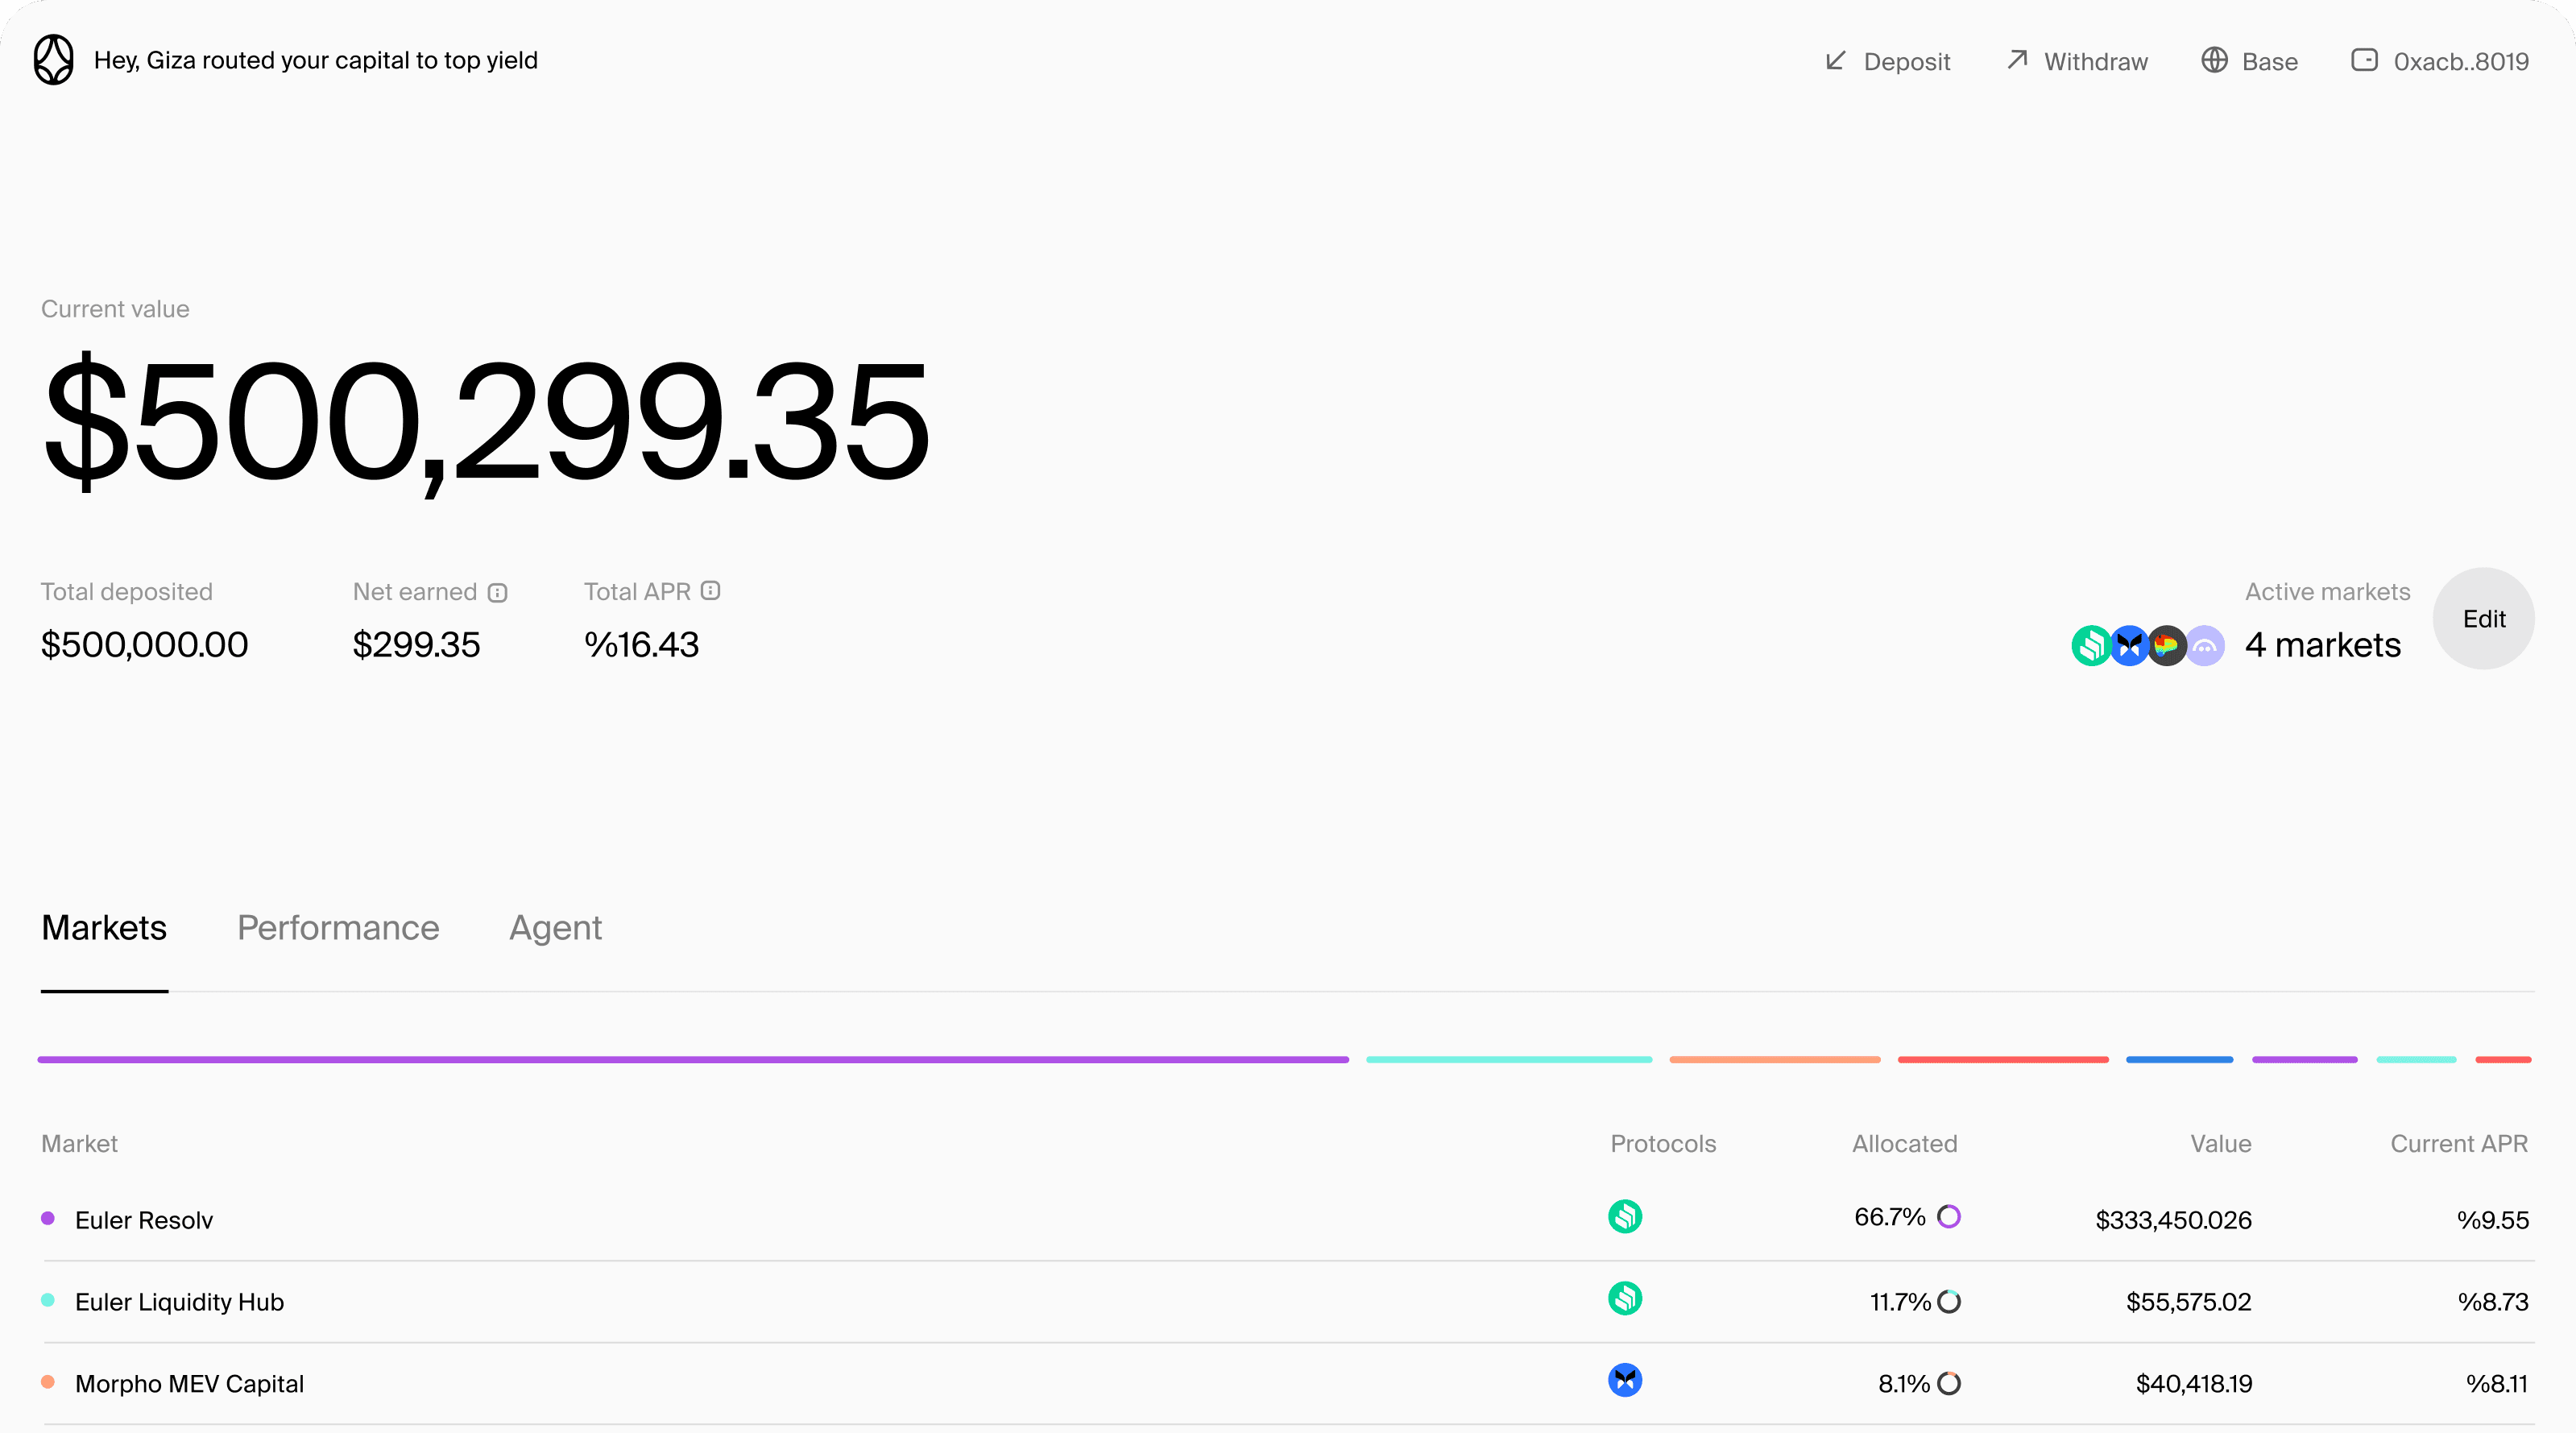Open the 0xacb..8019 wallet menu
Image resolution: width=2576 pixels, height=1433 pixels.
click(2439, 61)
